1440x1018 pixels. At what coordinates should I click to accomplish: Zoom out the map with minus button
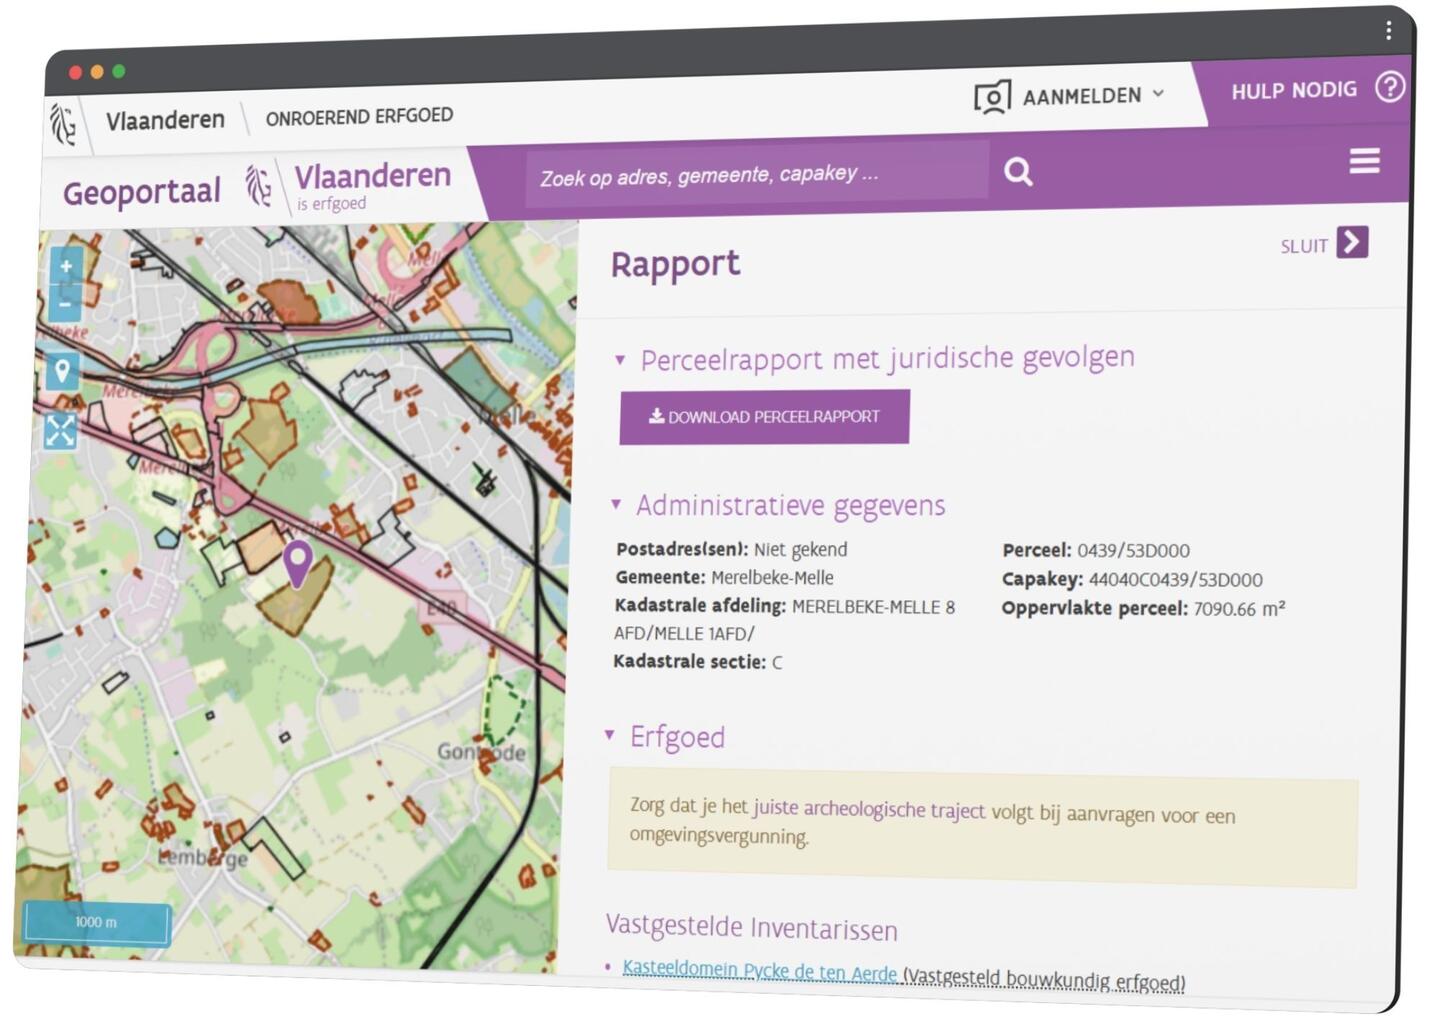(65, 303)
